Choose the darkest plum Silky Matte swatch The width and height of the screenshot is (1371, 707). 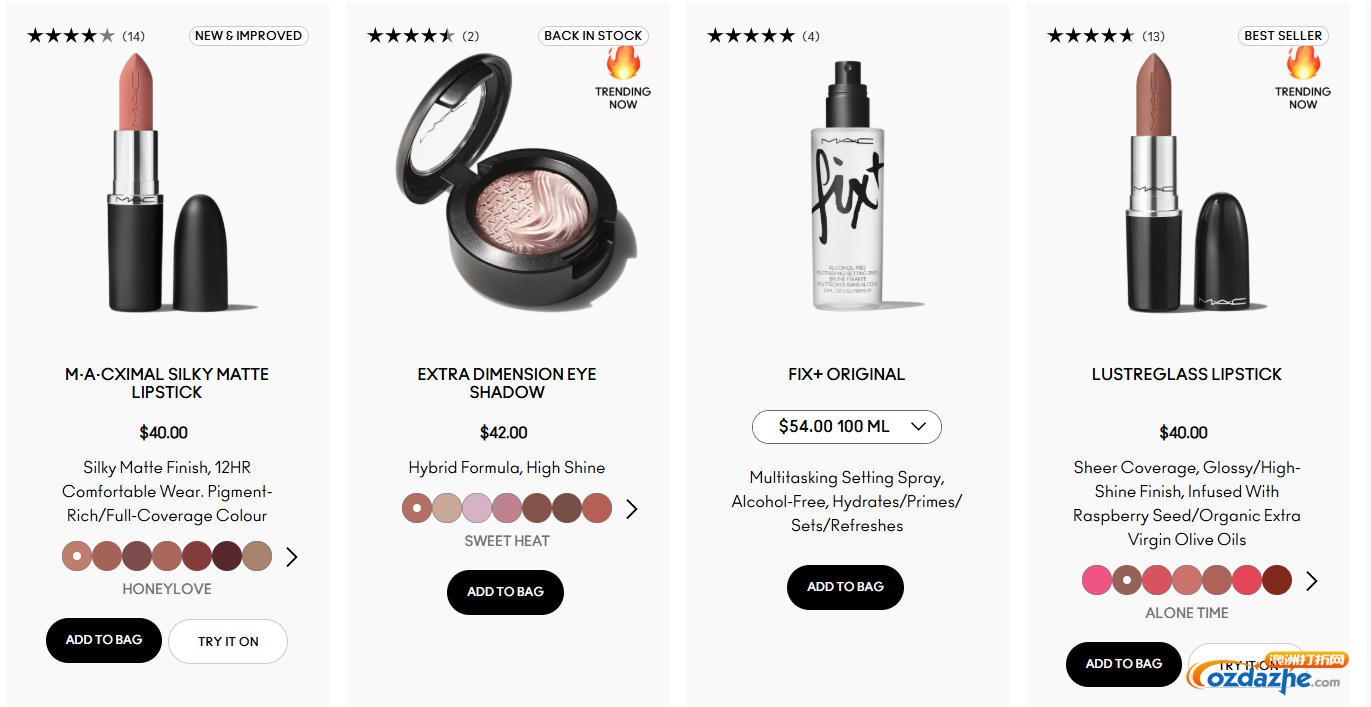point(227,556)
